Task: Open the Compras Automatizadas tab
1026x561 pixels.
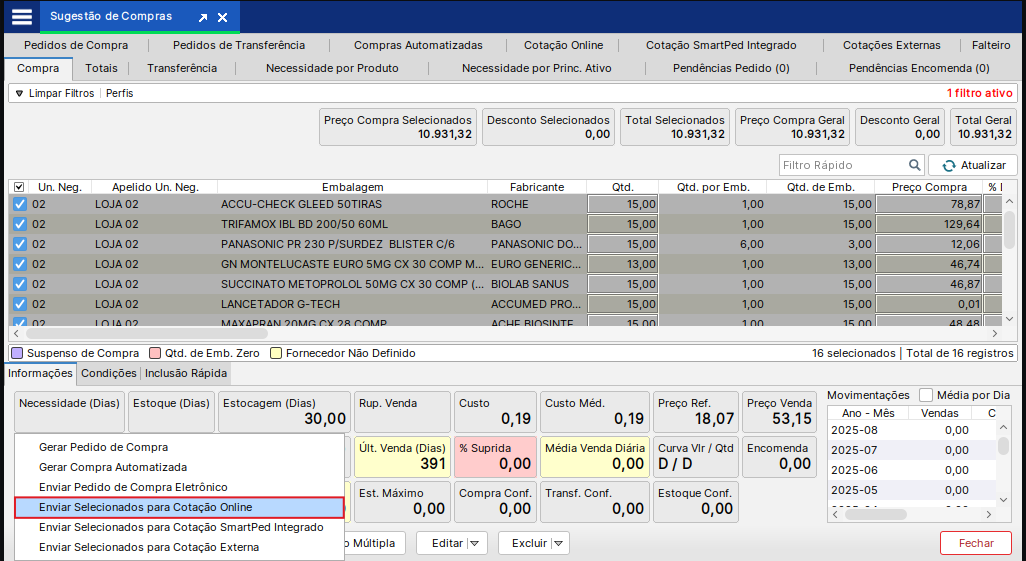Action: (418, 45)
